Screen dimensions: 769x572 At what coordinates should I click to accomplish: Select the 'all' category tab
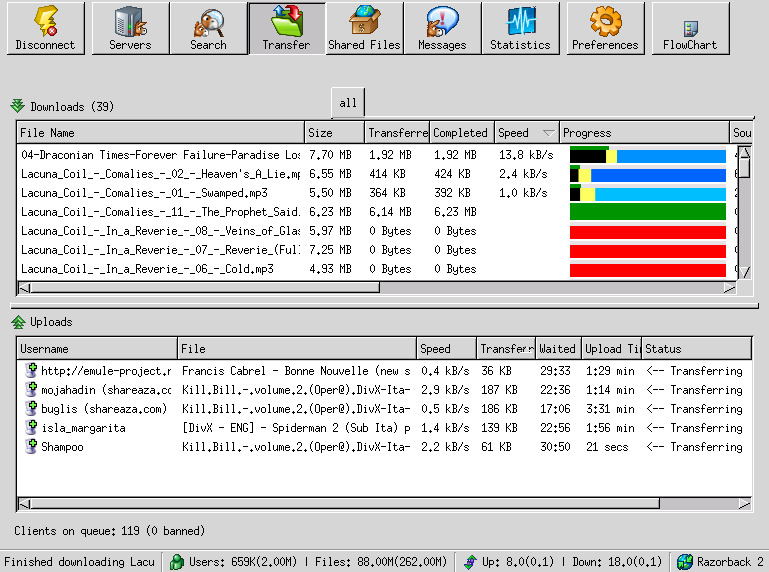point(348,103)
